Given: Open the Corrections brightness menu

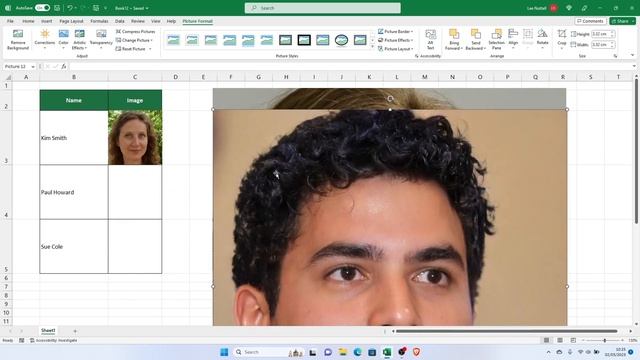Looking at the screenshot, I should coord(44,40).
